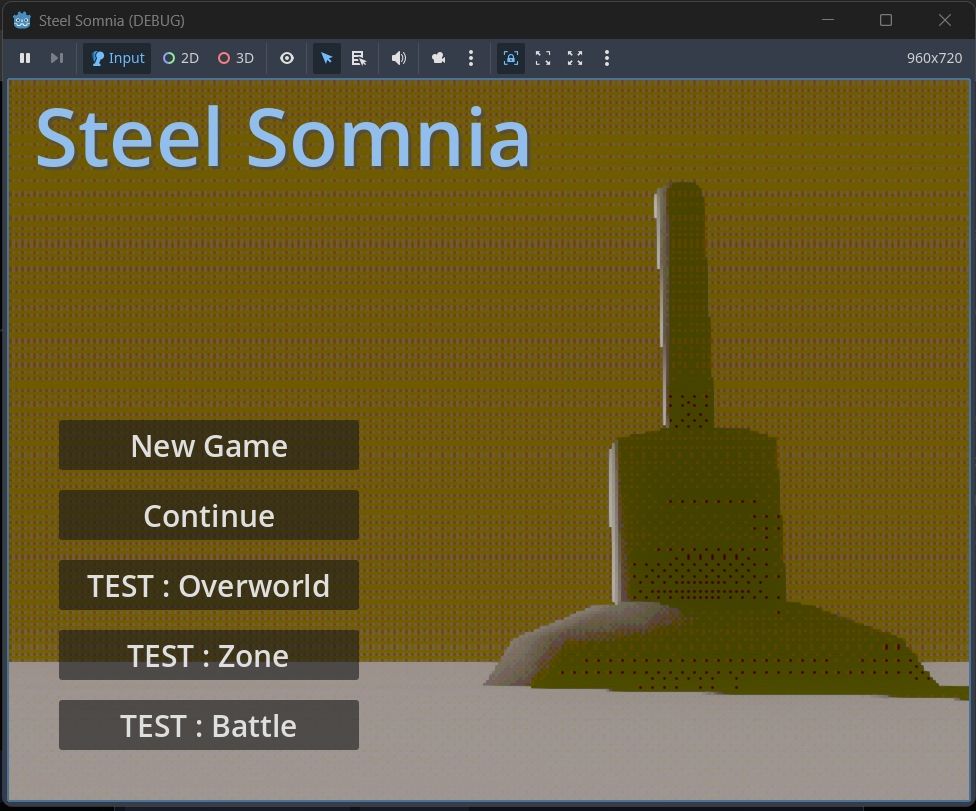Minimize the Steel Somnia window

(x=828, y=20)
